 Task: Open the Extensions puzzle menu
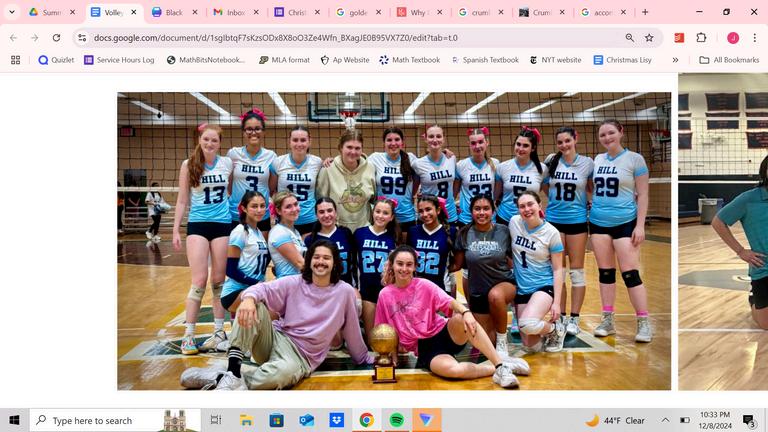pyautogui.click(x=701, y=38)
